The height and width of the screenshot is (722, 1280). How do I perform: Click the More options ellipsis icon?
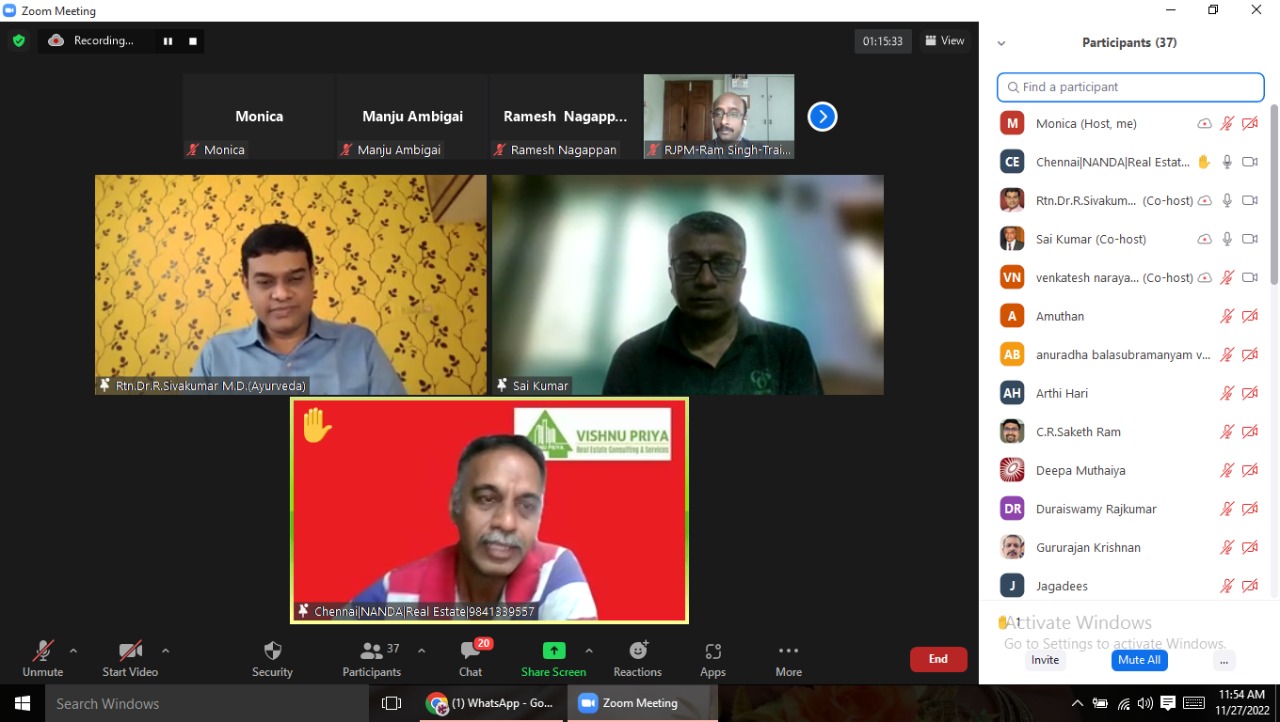point(788,651)
